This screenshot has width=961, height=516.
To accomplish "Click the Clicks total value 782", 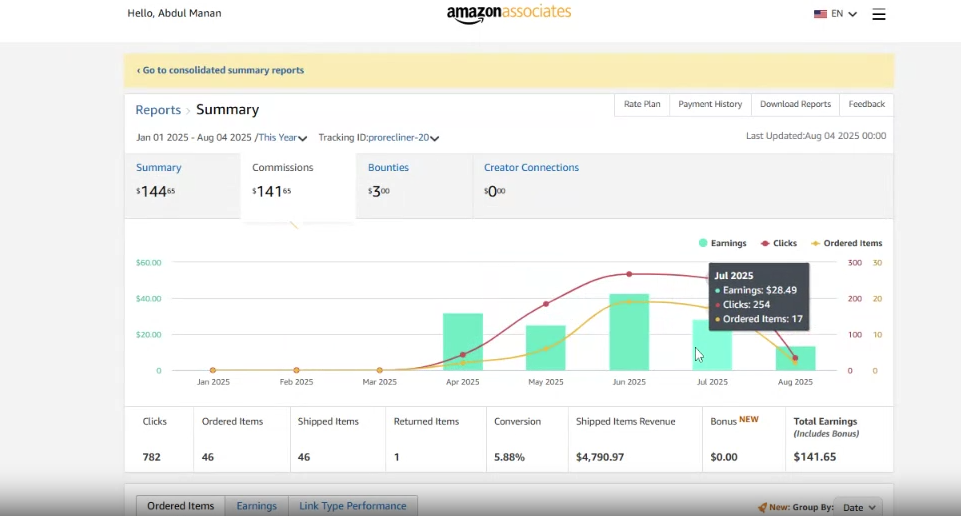I will point(151,457).
